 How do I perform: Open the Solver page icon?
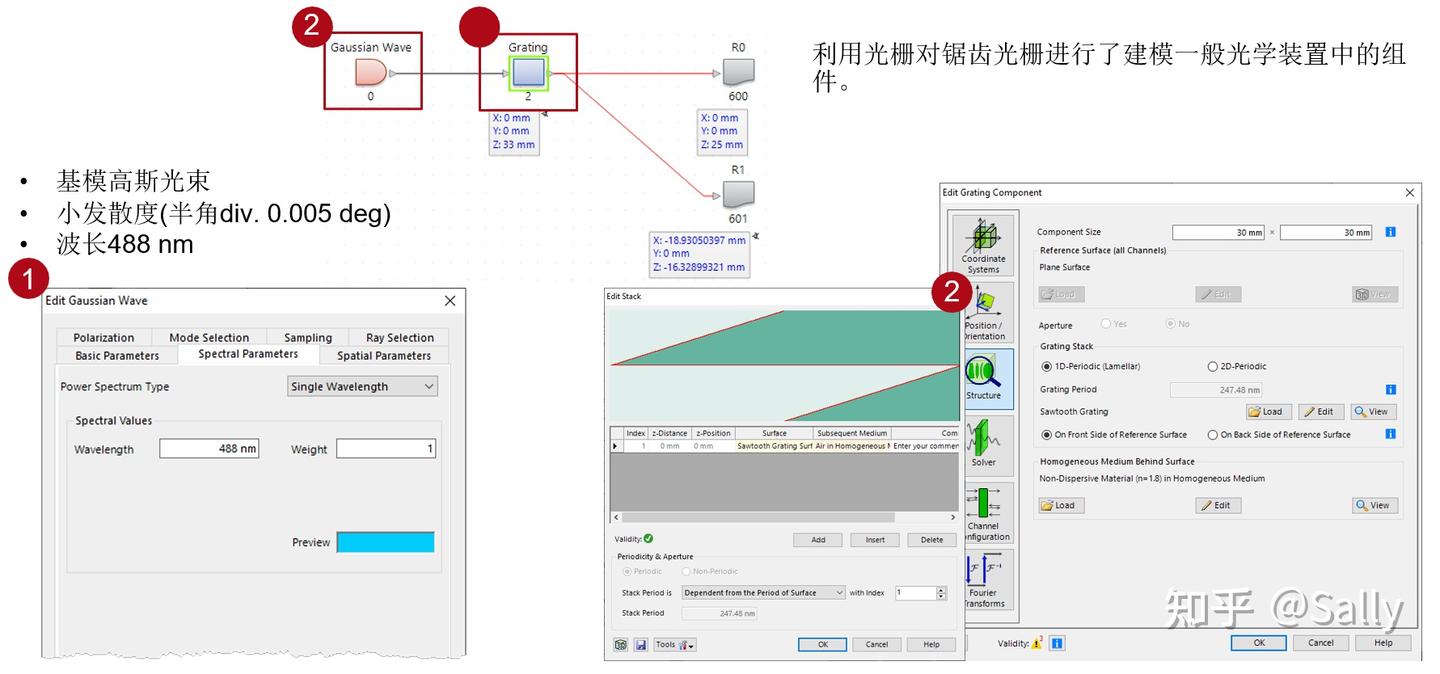point(983,443)
